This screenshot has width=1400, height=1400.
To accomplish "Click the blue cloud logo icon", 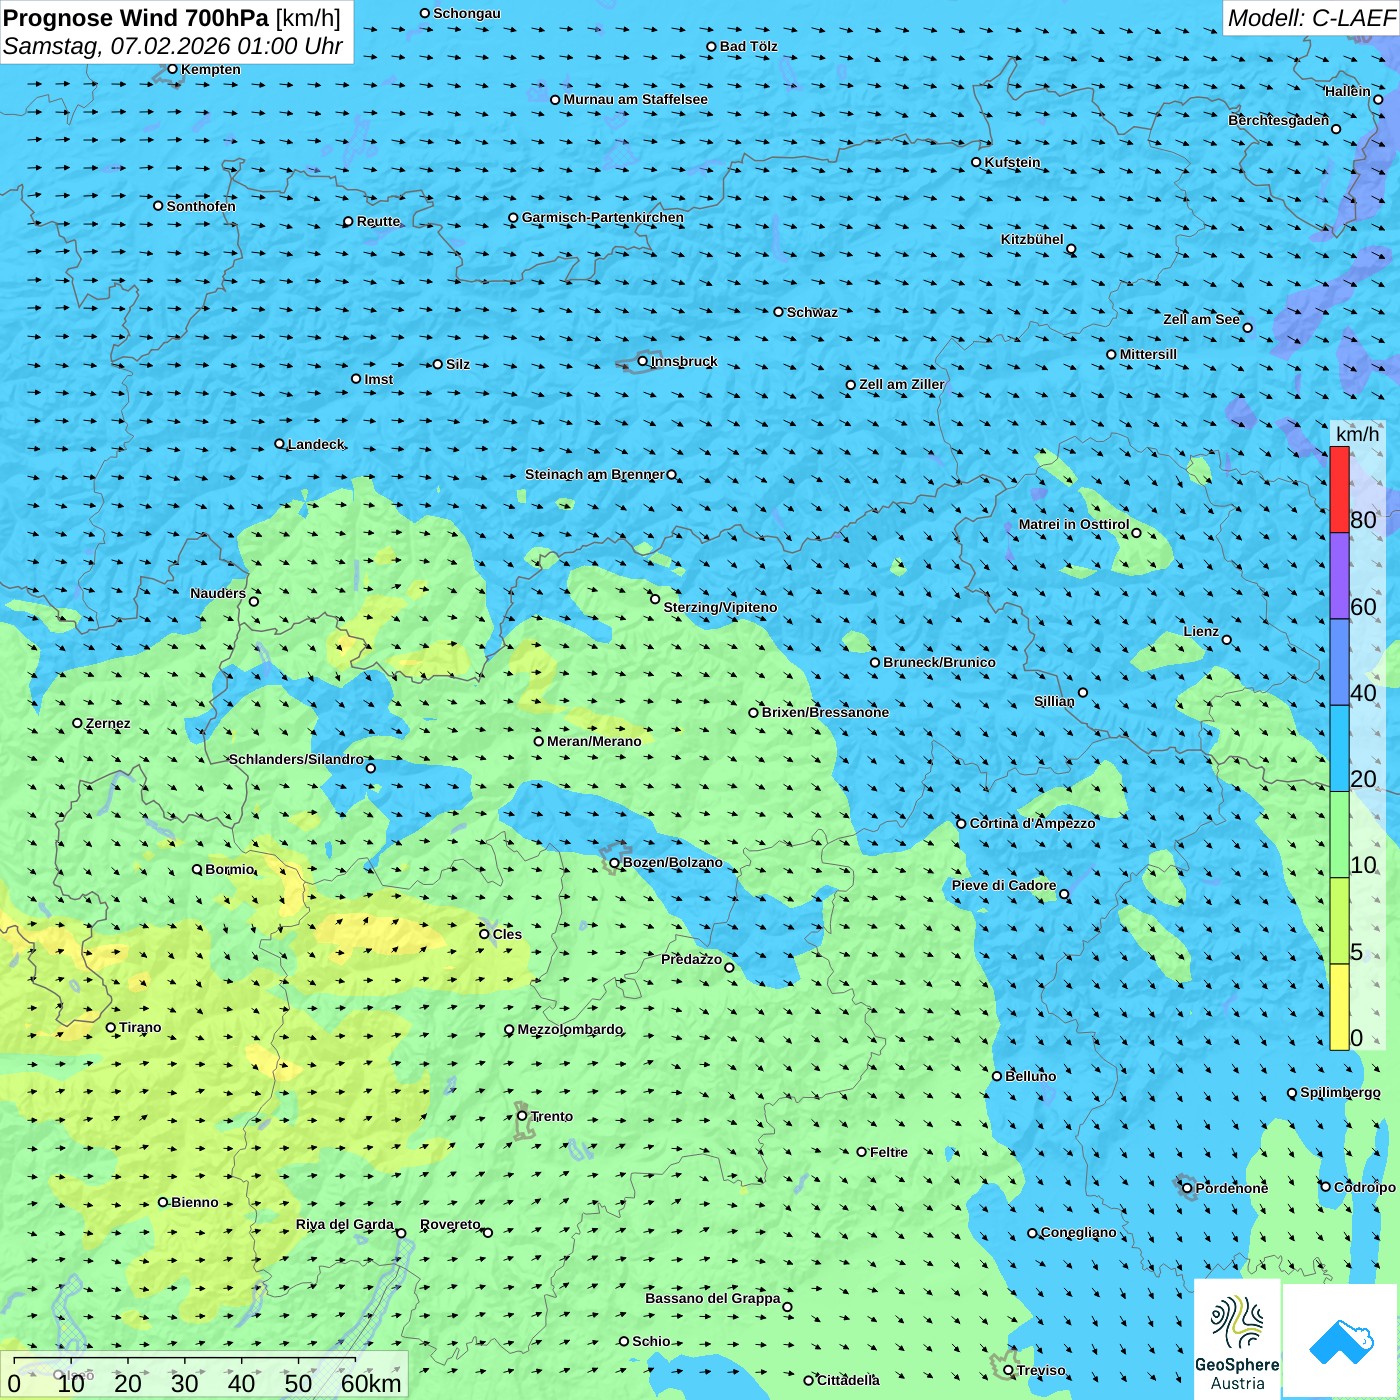I will click(1341, 1341).
